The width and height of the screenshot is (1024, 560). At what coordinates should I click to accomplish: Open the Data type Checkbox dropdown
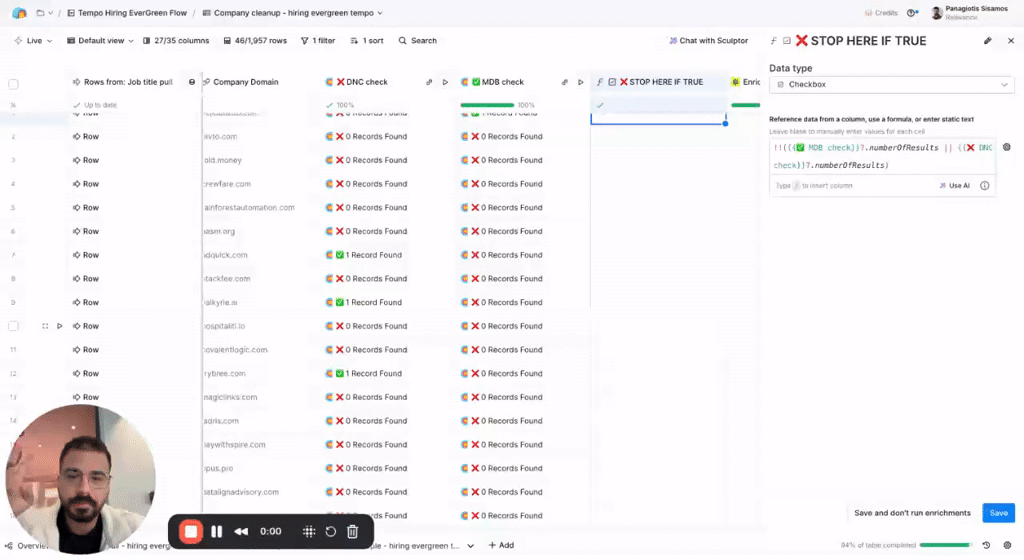[x=891, y=85]
